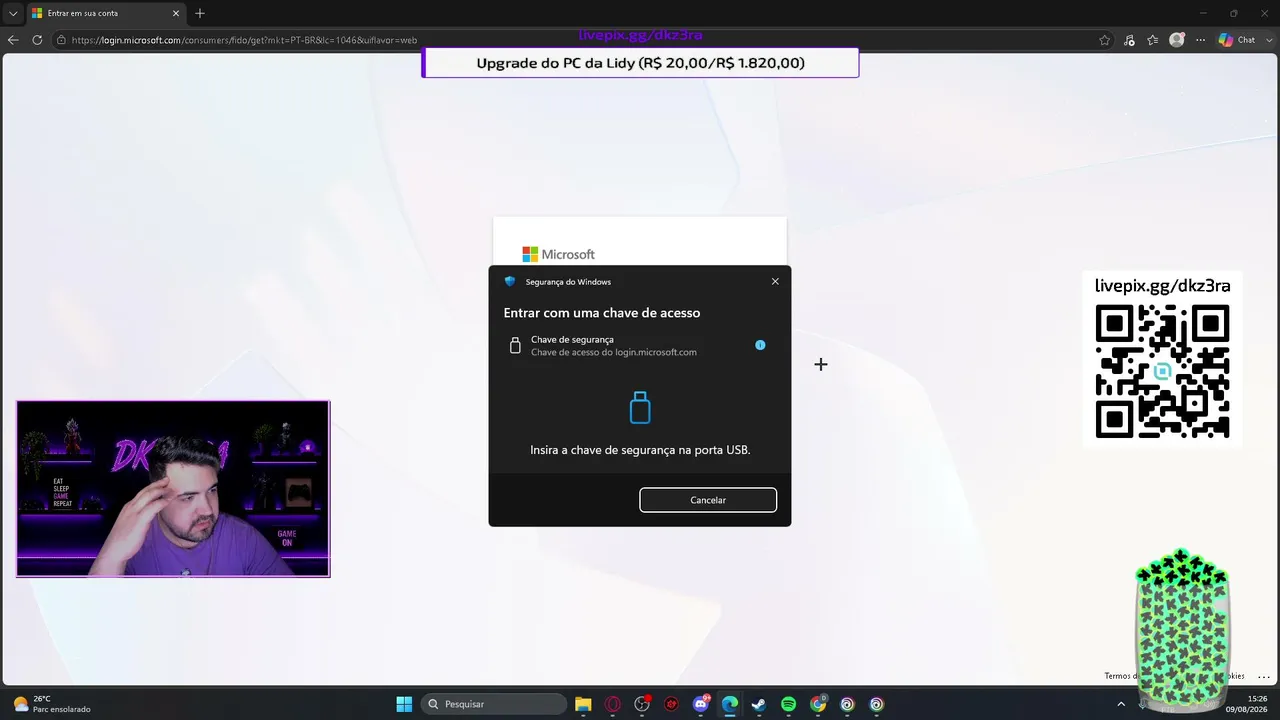Bookmark this page with the star icon

tap(1105, 40)
